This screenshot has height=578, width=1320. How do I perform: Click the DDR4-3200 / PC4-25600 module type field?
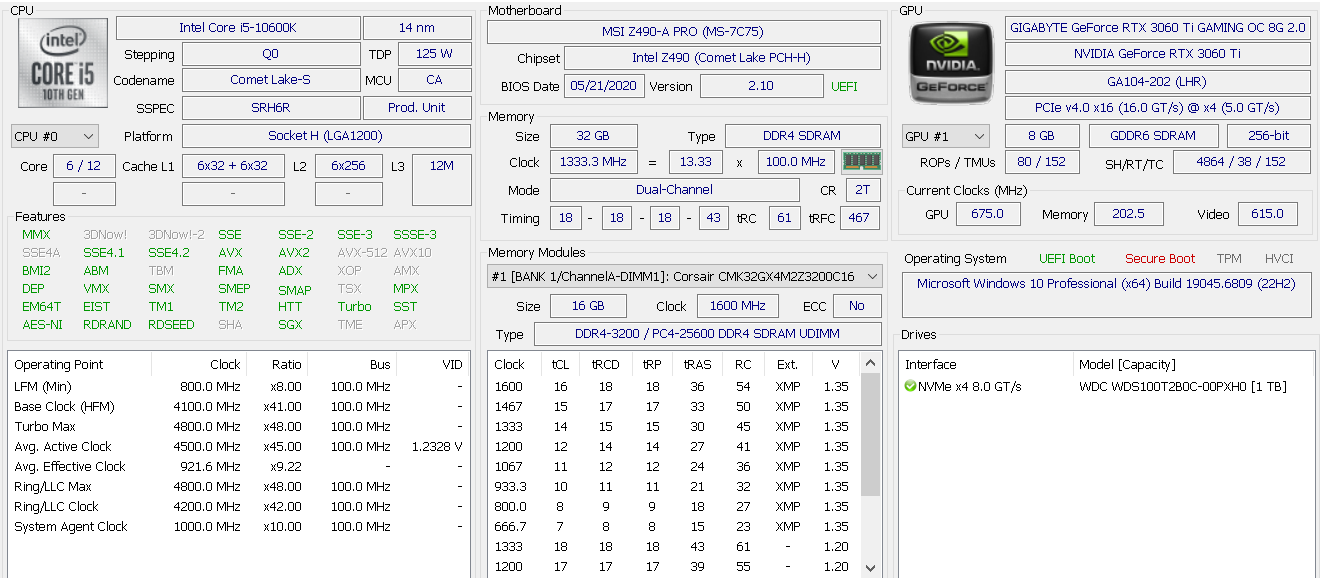(x=708, y=334)
